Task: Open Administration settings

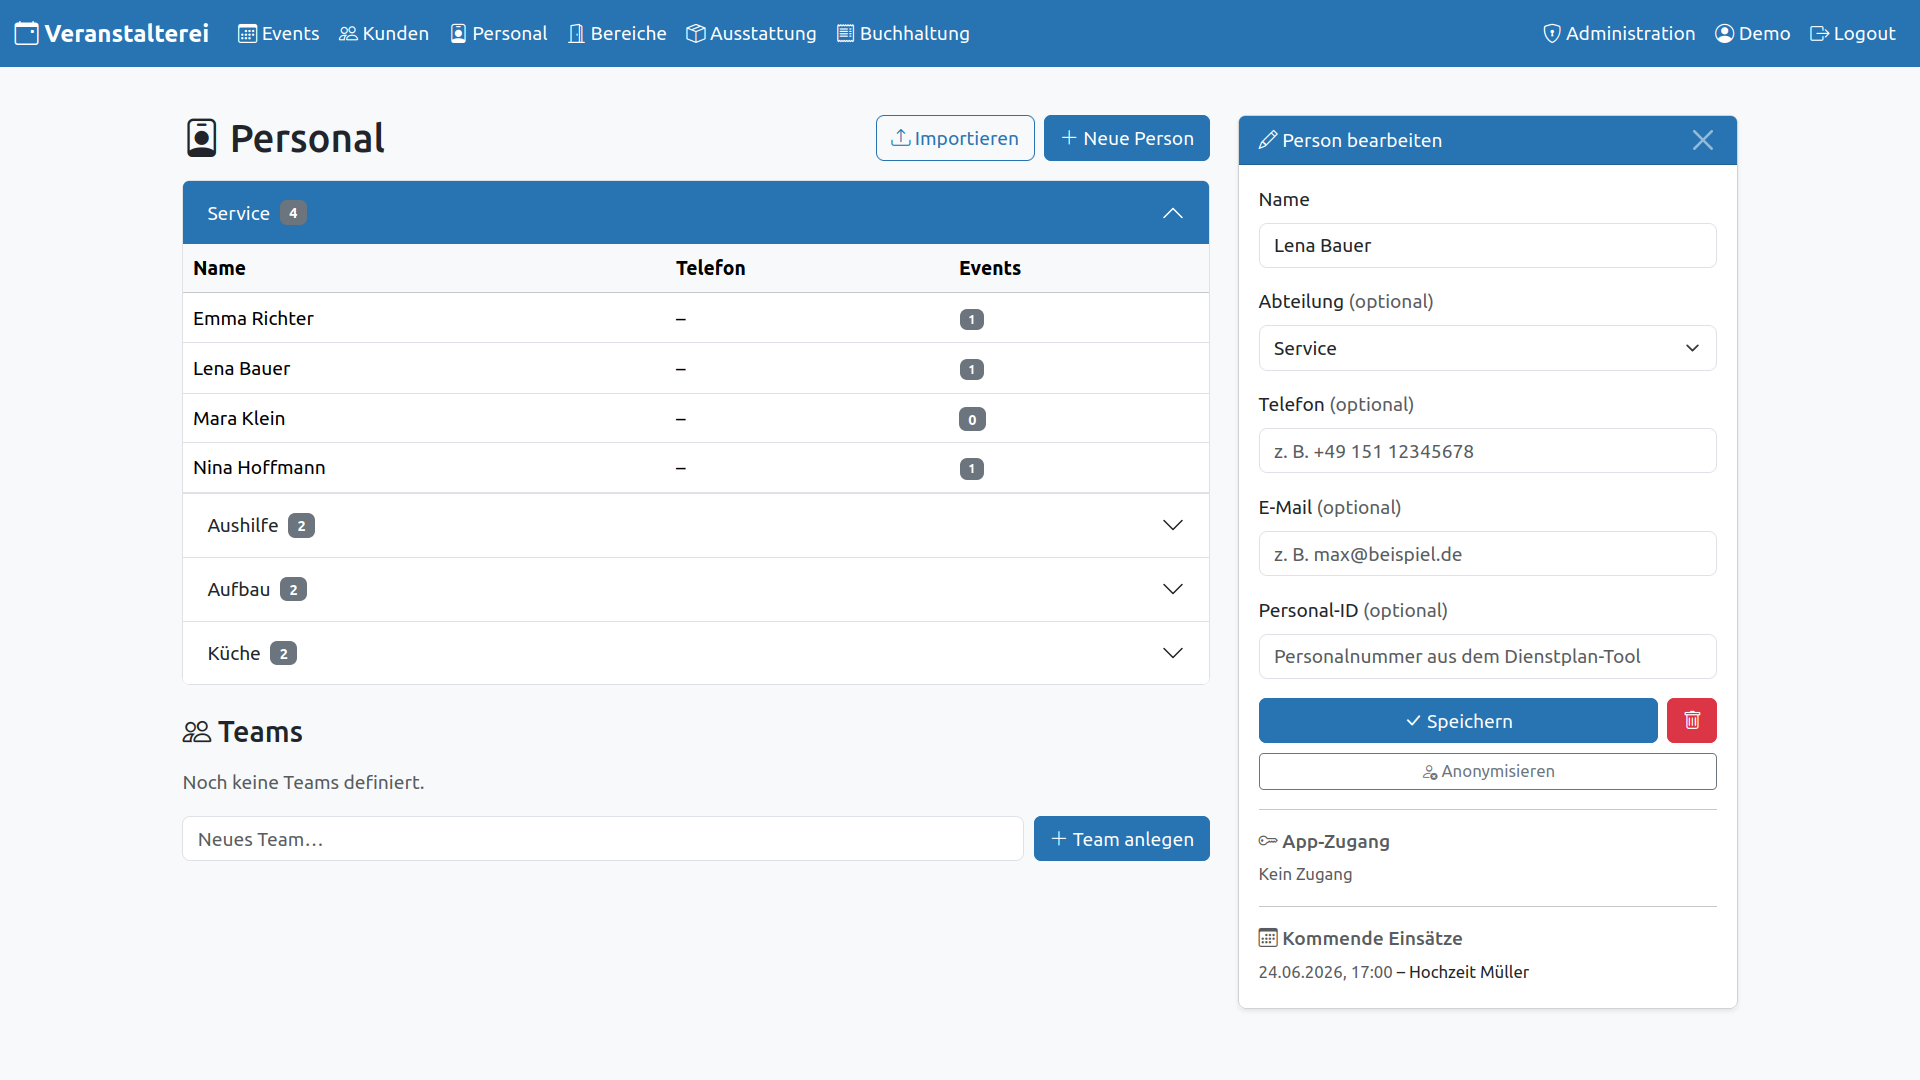Action: [x=1619, y=33]
